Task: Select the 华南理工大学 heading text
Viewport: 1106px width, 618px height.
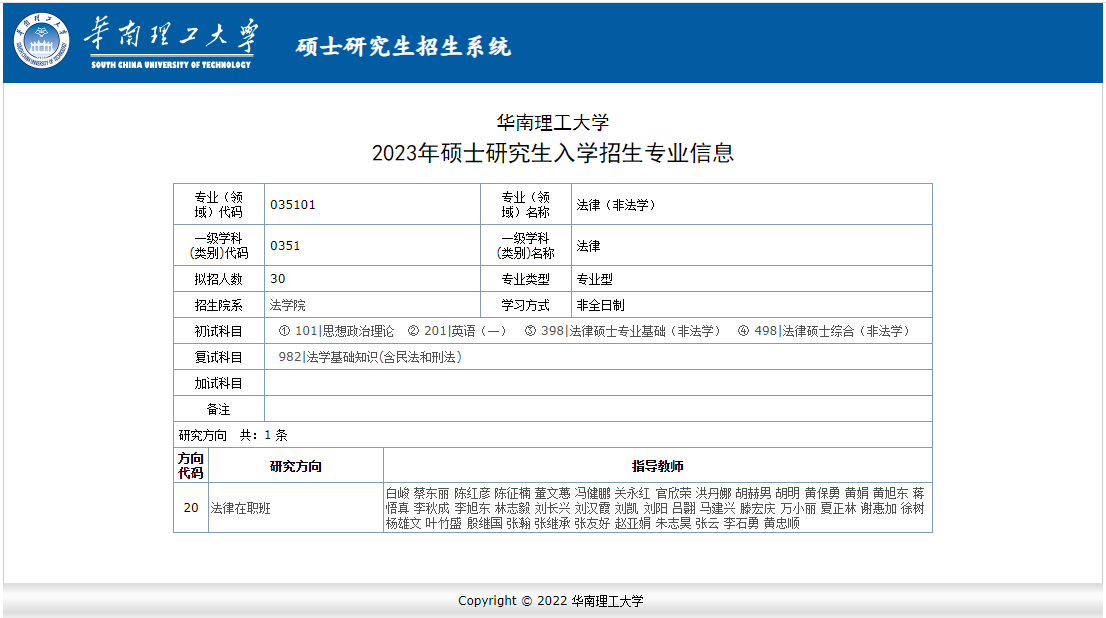Action: [553, 123]
